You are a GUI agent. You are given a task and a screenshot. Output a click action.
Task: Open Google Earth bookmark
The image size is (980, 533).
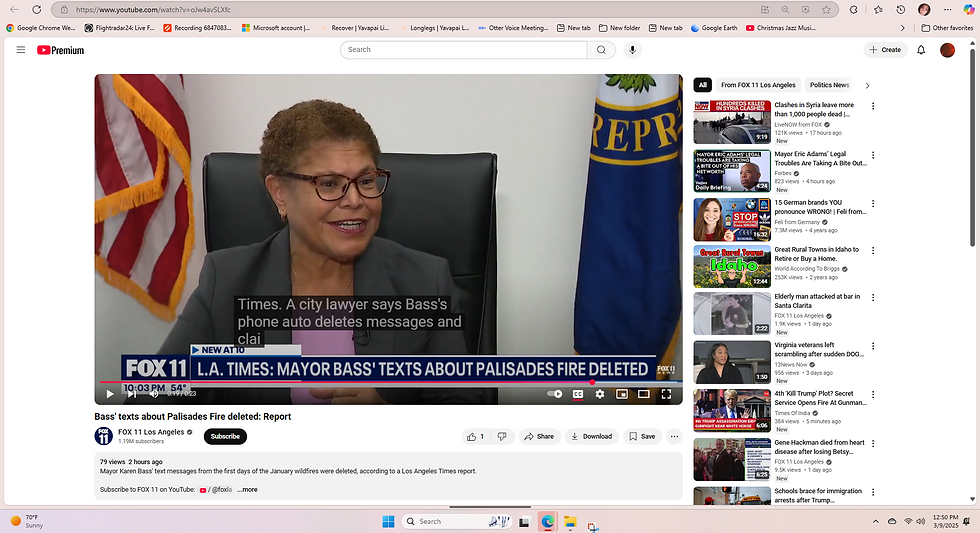(714, 27)
